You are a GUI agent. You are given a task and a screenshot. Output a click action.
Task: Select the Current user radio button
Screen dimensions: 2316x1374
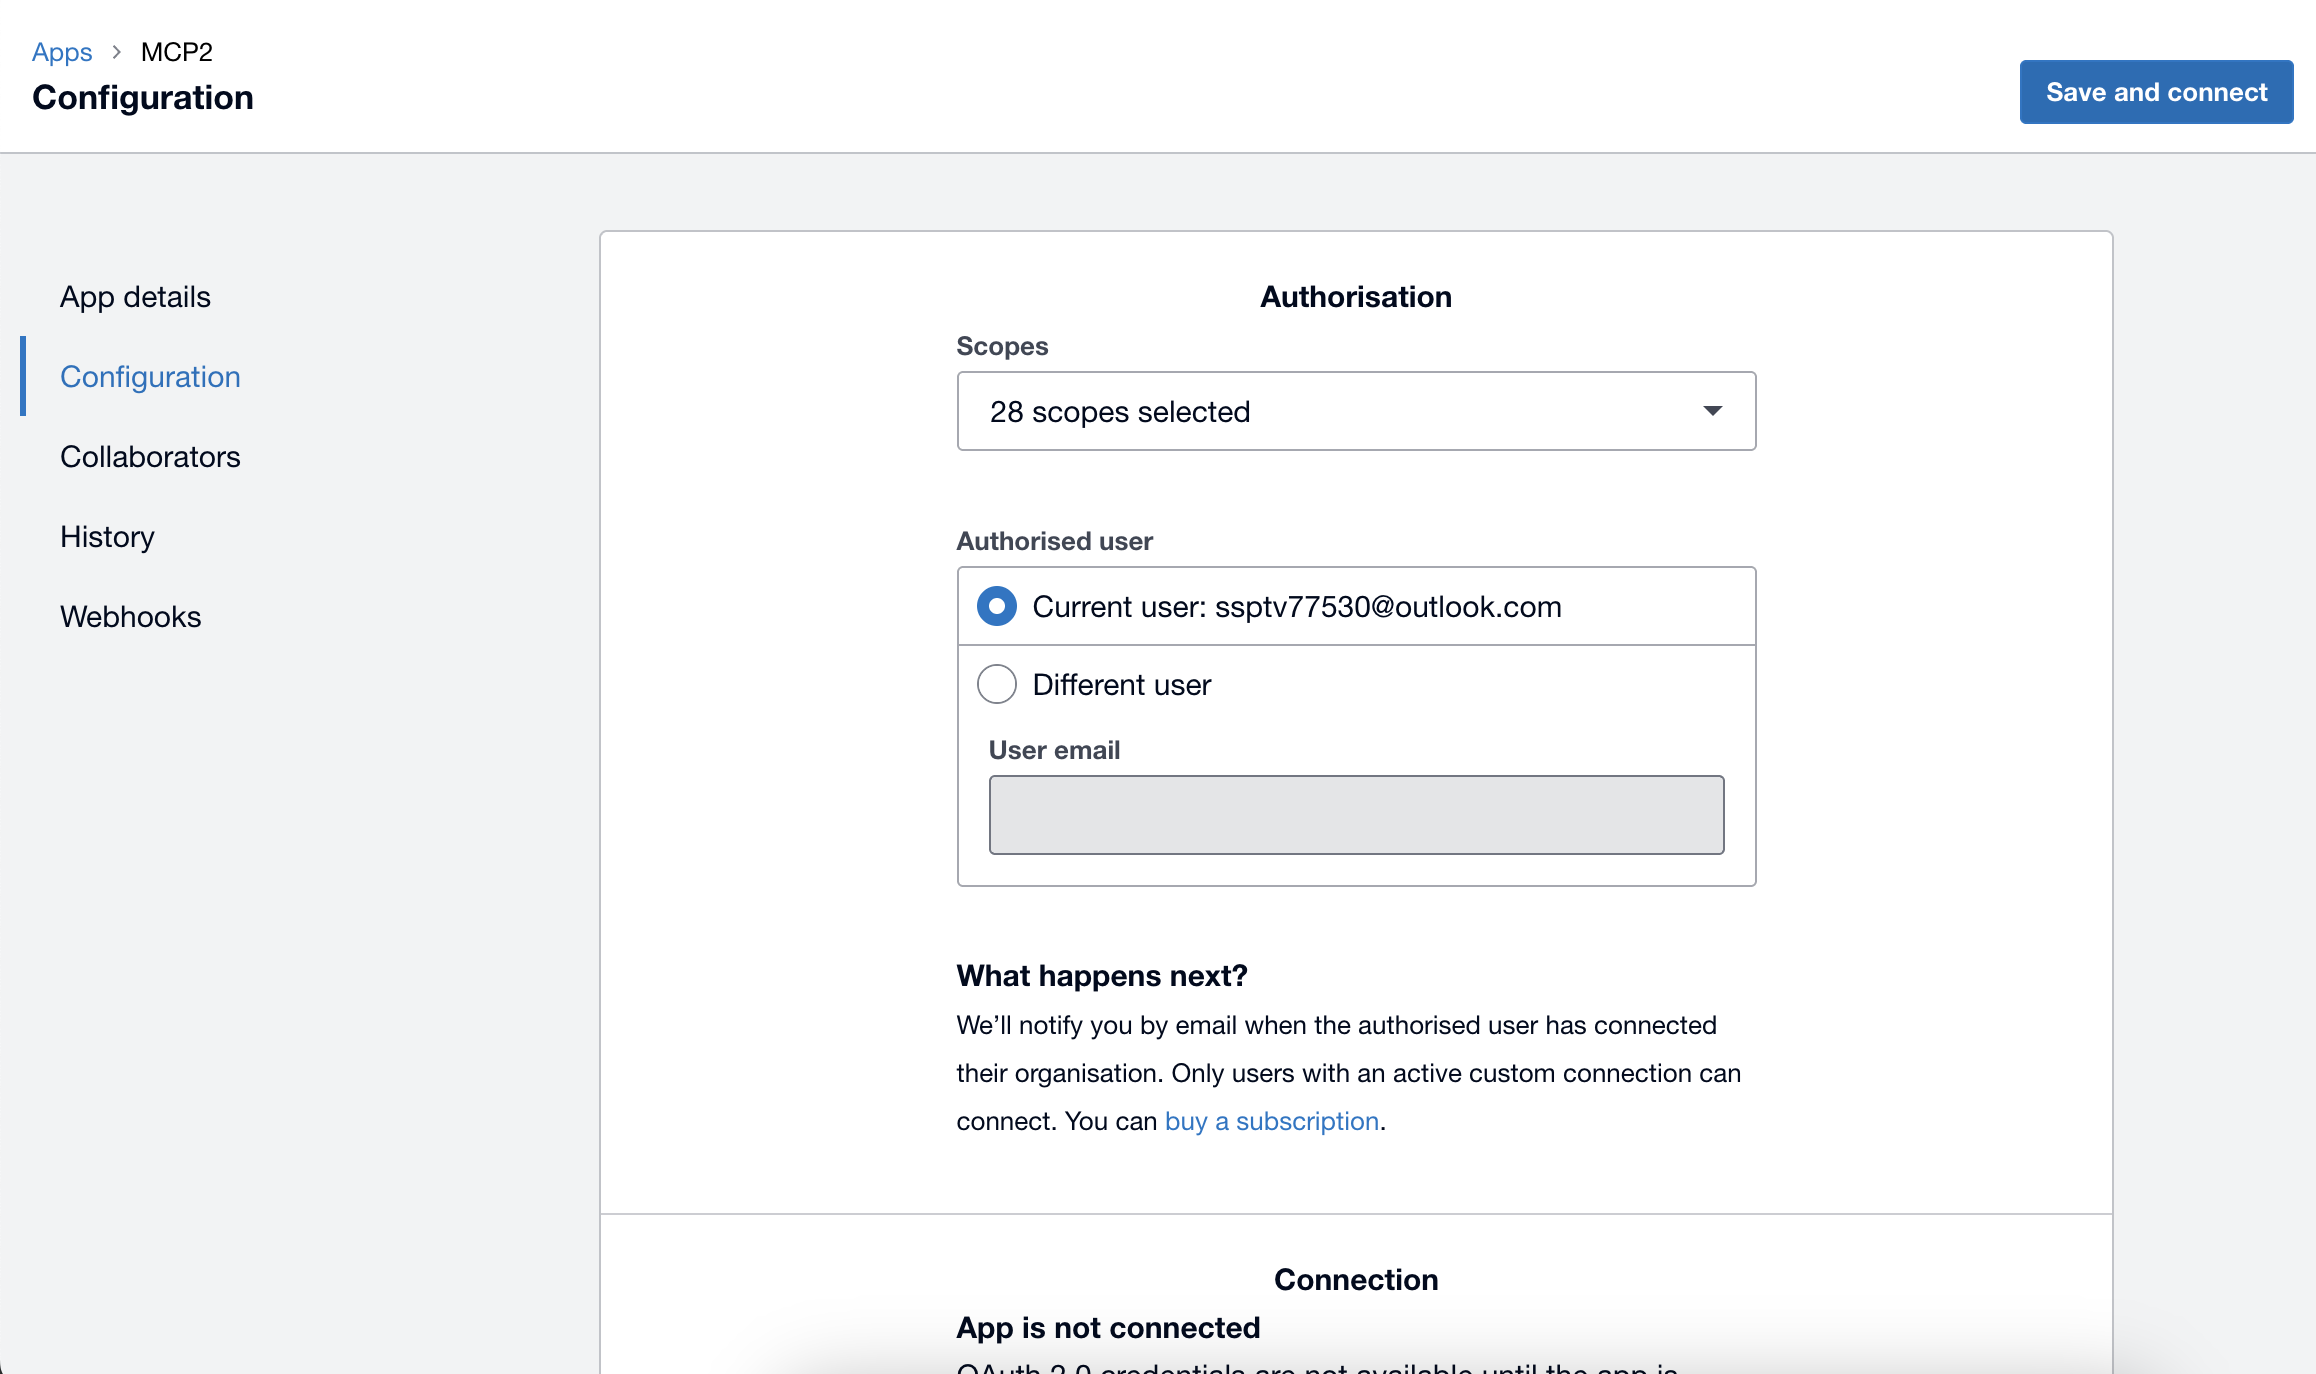997,607
